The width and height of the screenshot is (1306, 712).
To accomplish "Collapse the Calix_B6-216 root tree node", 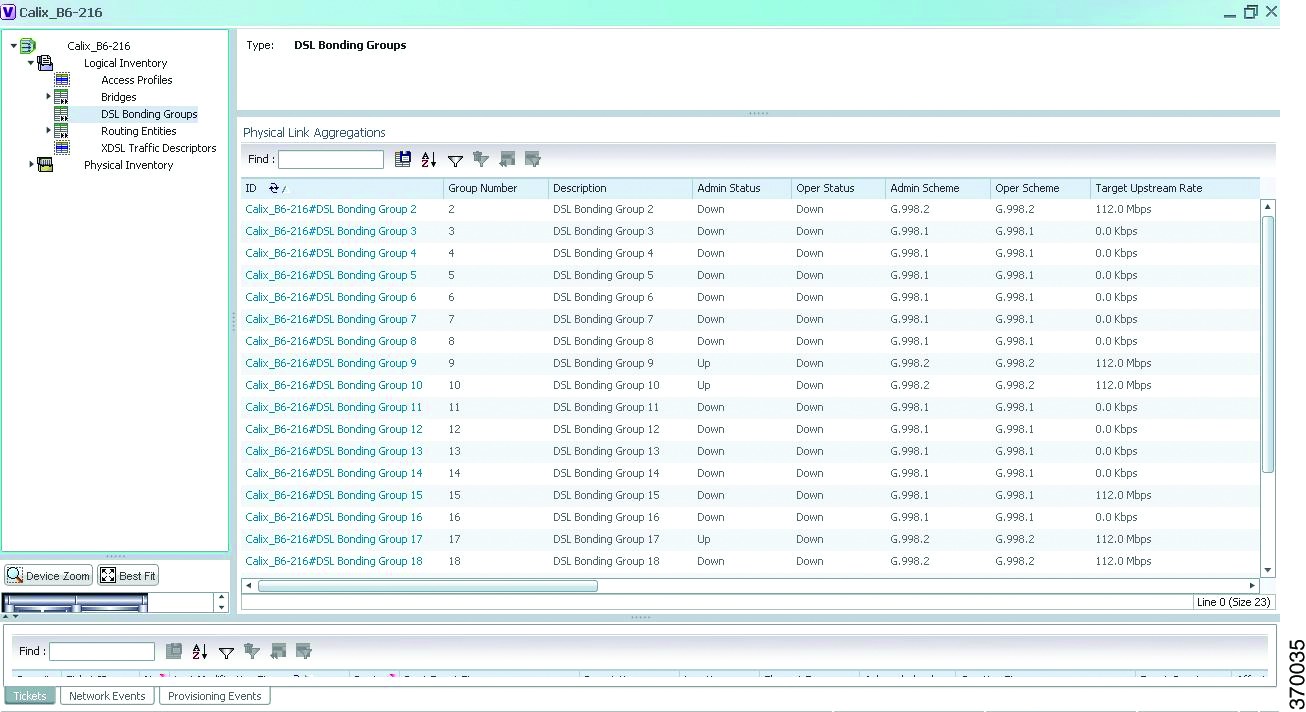I will click(14, 46).
